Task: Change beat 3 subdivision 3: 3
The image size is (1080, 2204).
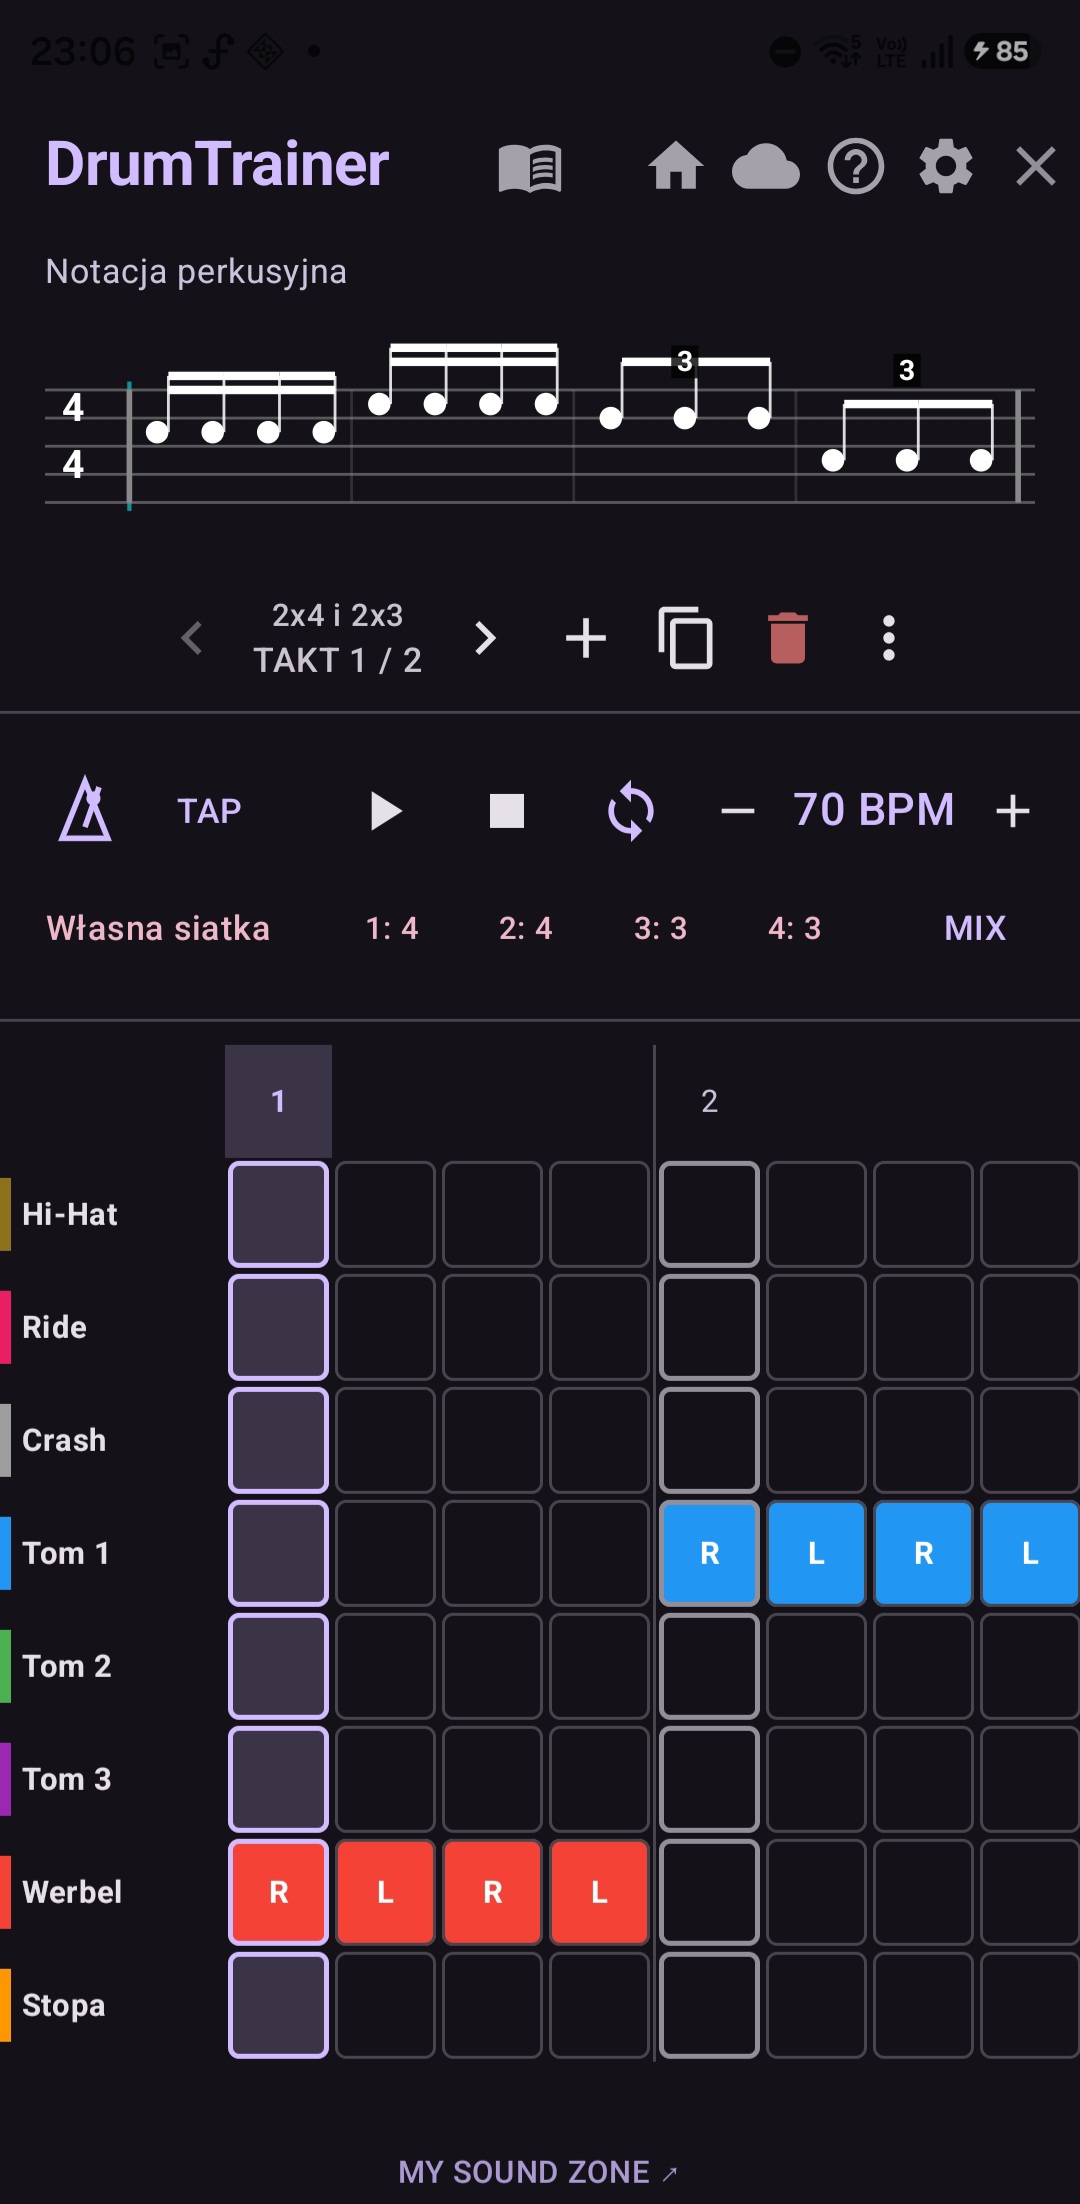Action: click(x=660, y=928)
